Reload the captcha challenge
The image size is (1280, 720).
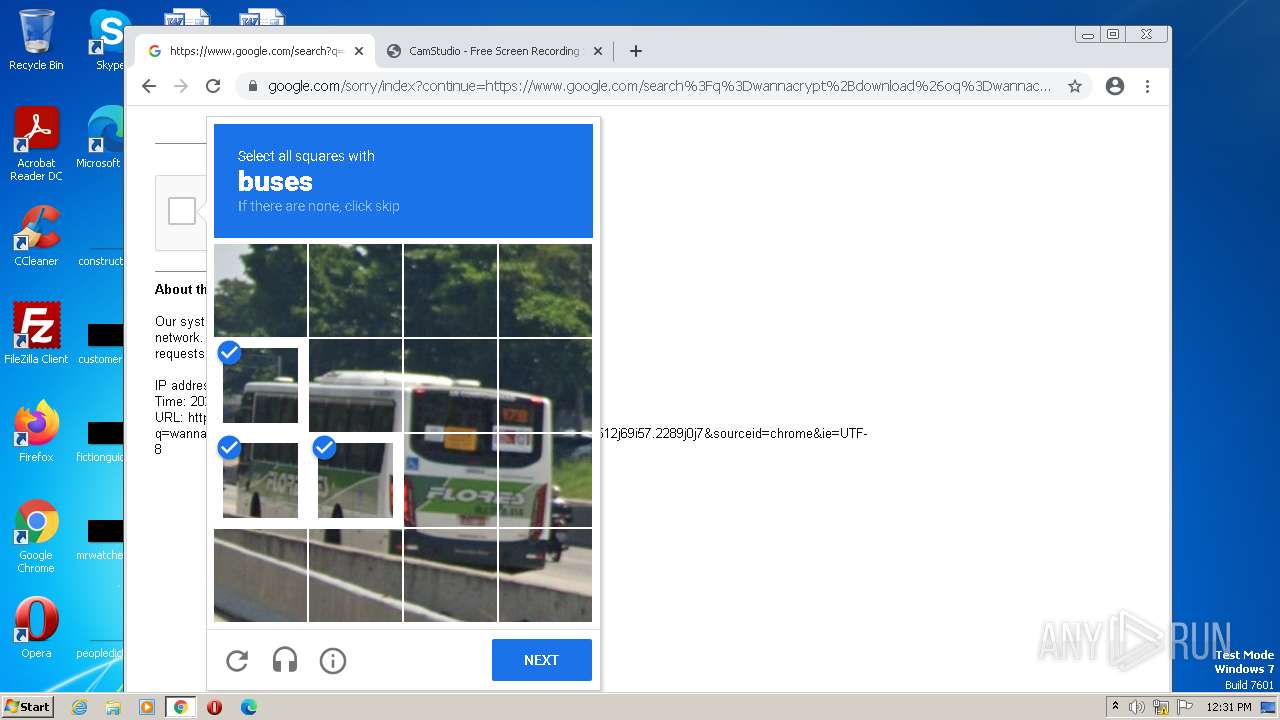pos(237,660)
